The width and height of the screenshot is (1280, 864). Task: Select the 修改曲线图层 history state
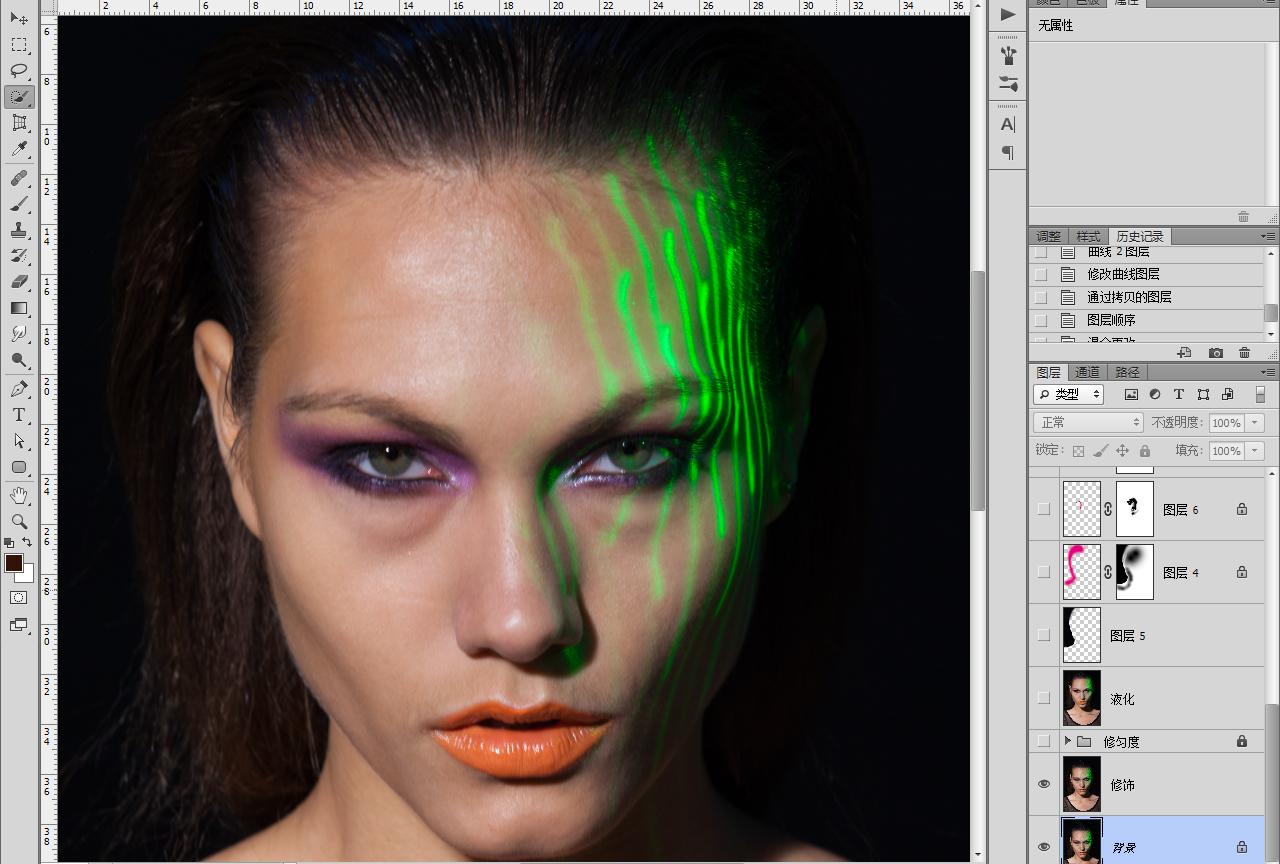[1123, 274]
